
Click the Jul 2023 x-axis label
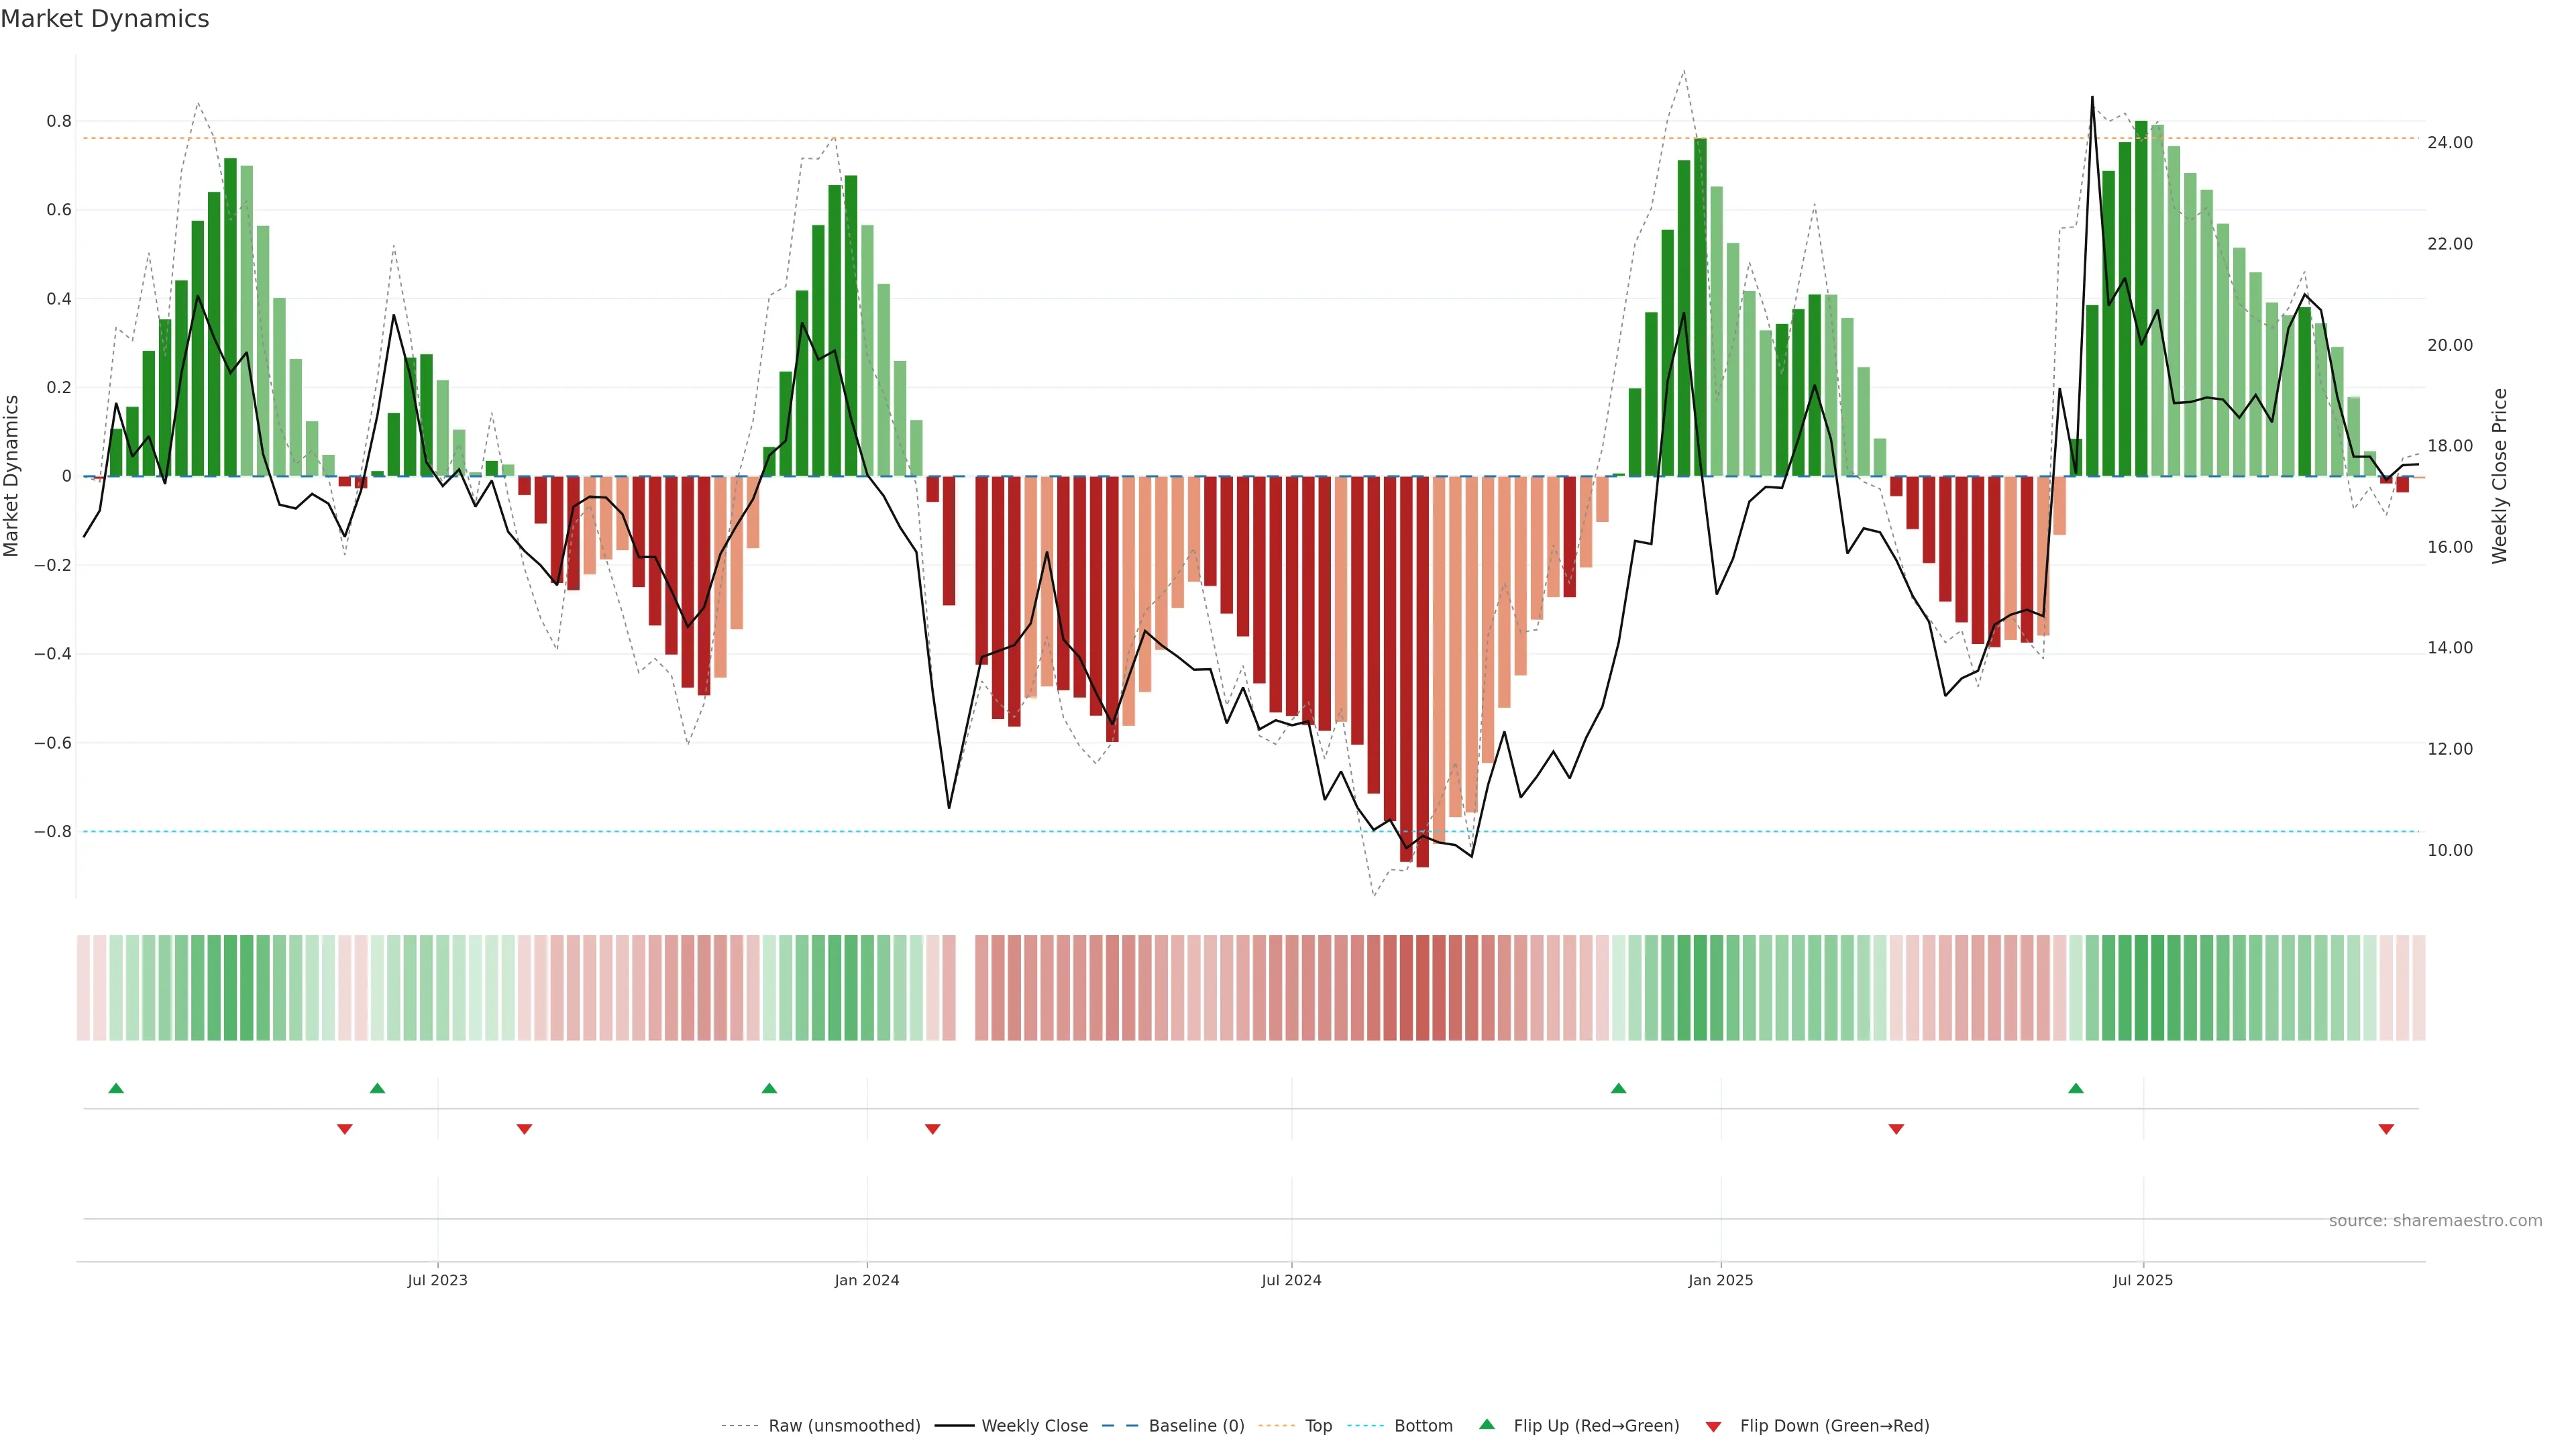click(x=437, y=1280)
